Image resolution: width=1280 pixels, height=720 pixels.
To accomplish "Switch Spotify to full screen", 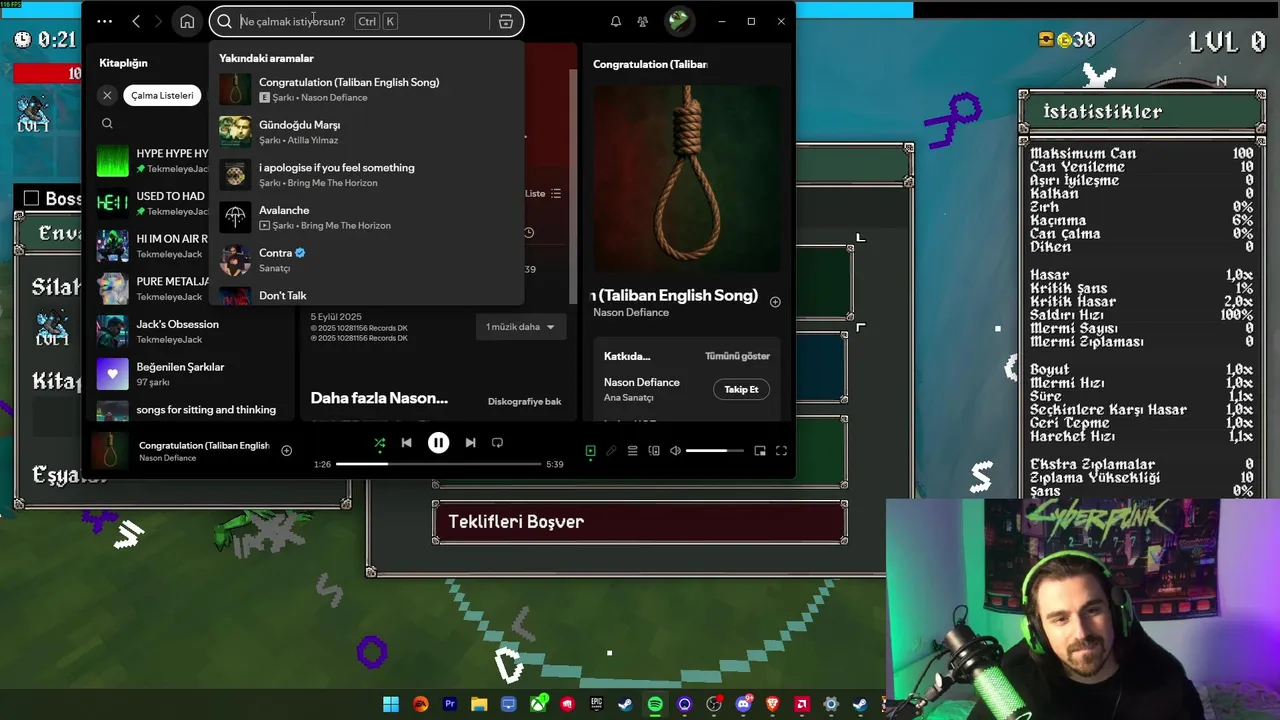I will click(781, 451).
